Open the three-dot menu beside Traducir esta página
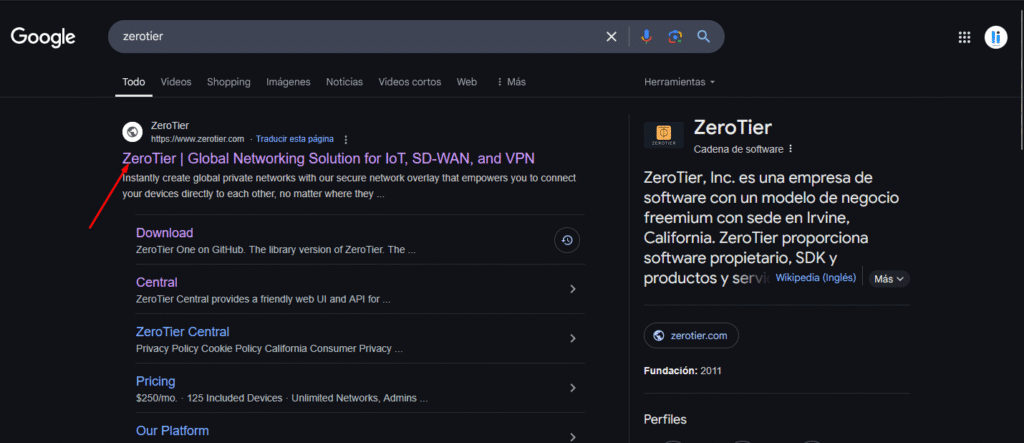Viewport: 1024px width, 443px height. tap(346, 139)
